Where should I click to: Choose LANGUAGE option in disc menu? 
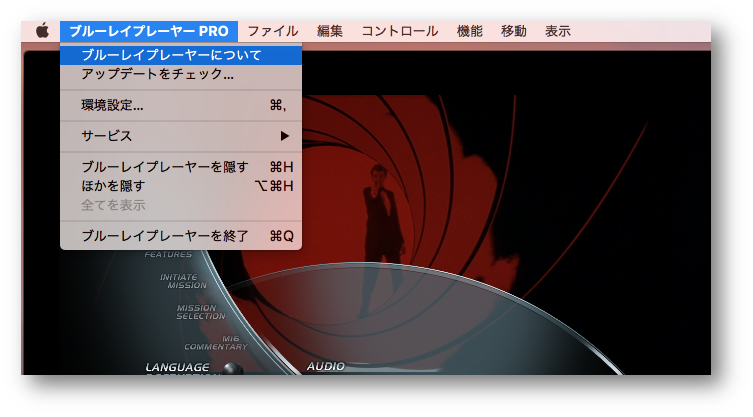(177, 368)
